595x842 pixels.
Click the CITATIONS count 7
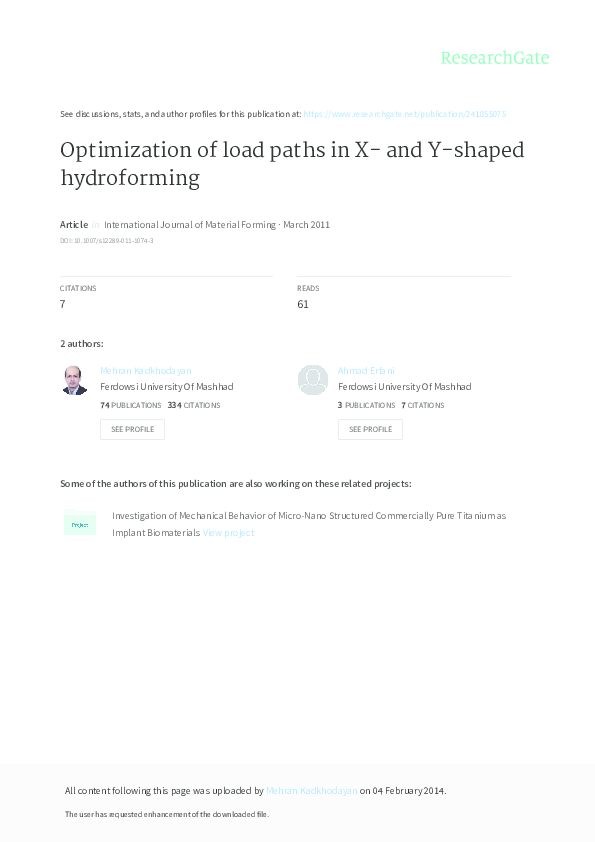pyautogui.click(x=62, y=303)
